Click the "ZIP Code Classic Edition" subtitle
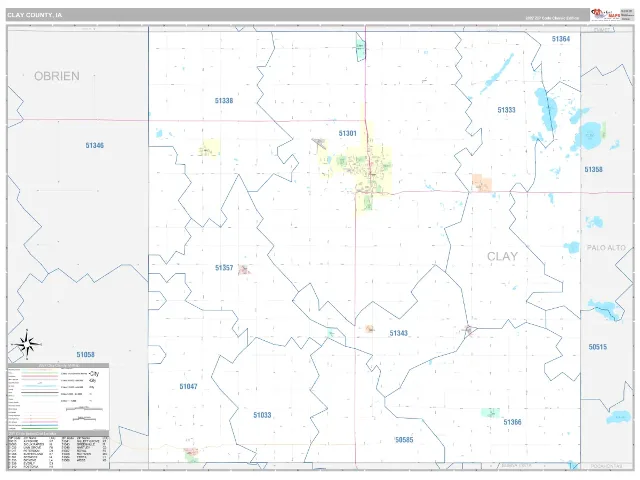The image size is (640, 480). (552, 18)
